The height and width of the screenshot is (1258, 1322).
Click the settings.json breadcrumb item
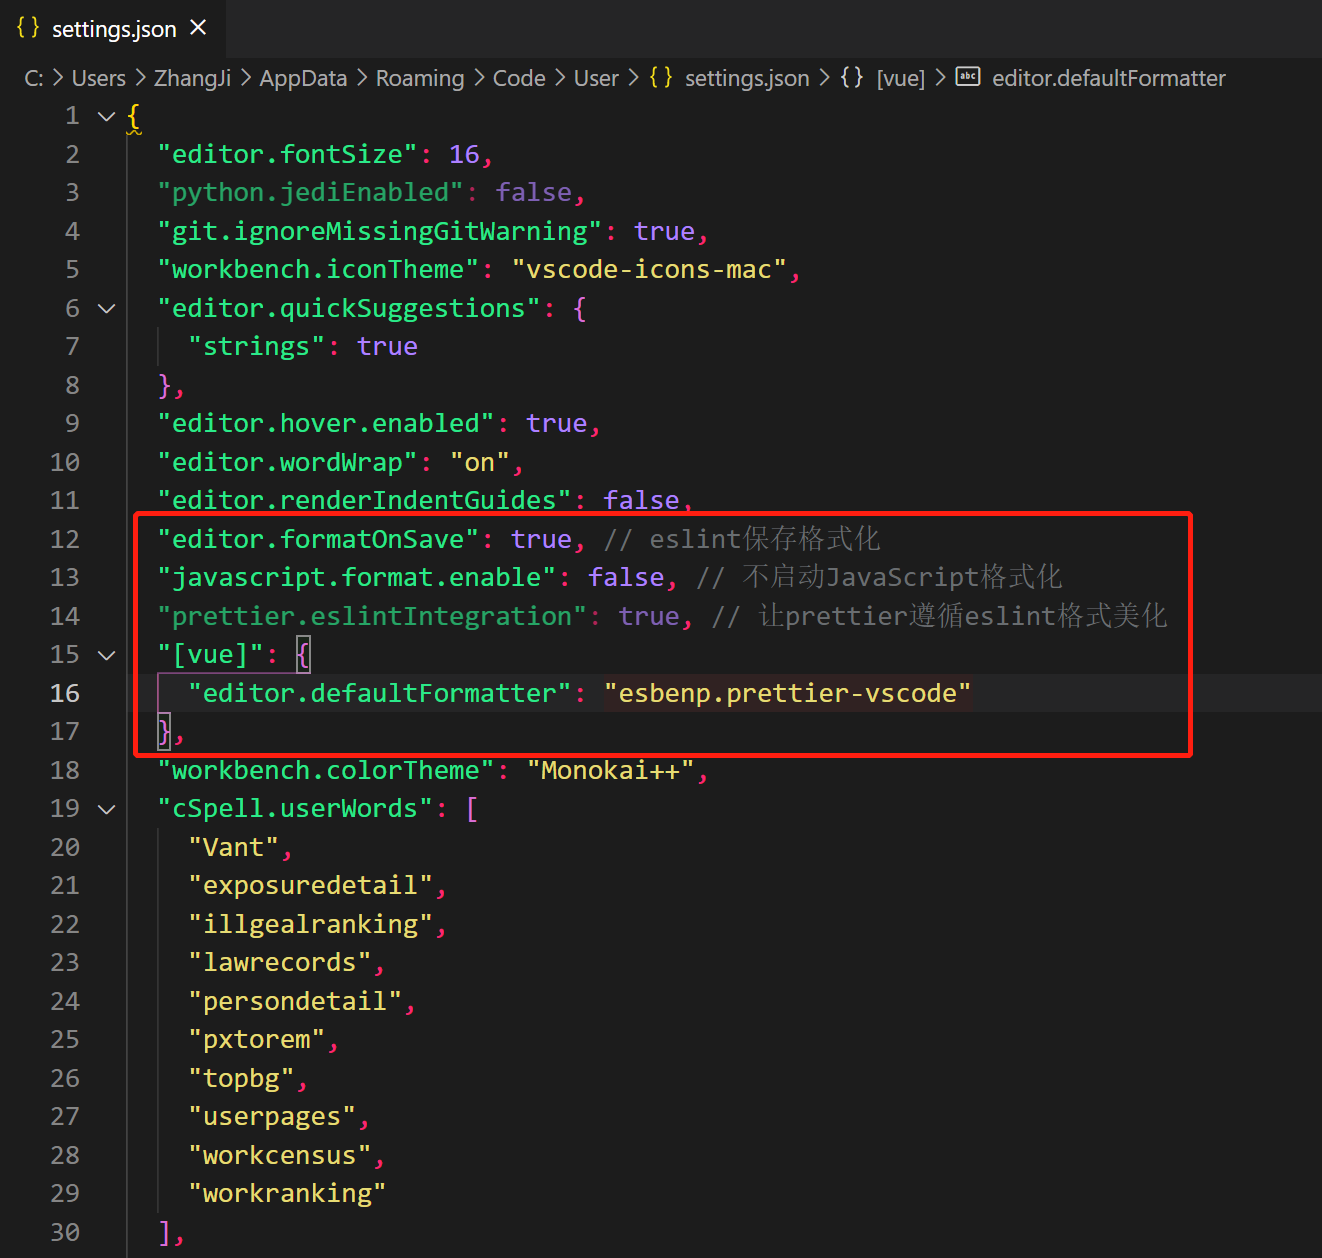[747, 78]
